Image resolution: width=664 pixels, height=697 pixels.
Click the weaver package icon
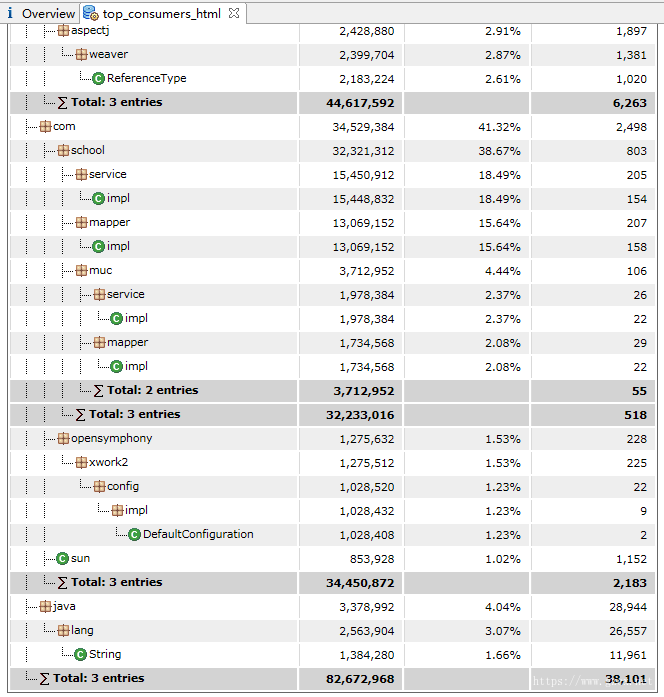(81, 54)
